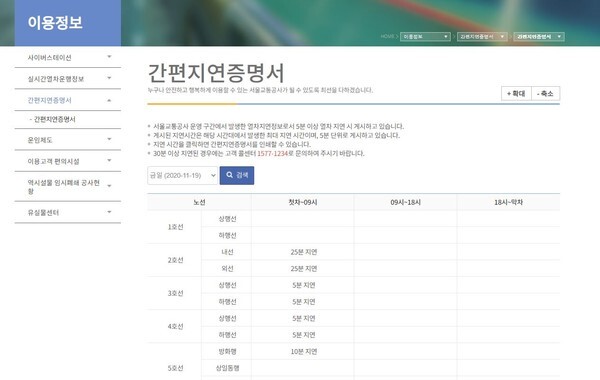This screenshot has width=600, height=380.
Task: Expand 역시설물 임시폐쇄 공사현황 menu
Action: [x=68, y=186]
